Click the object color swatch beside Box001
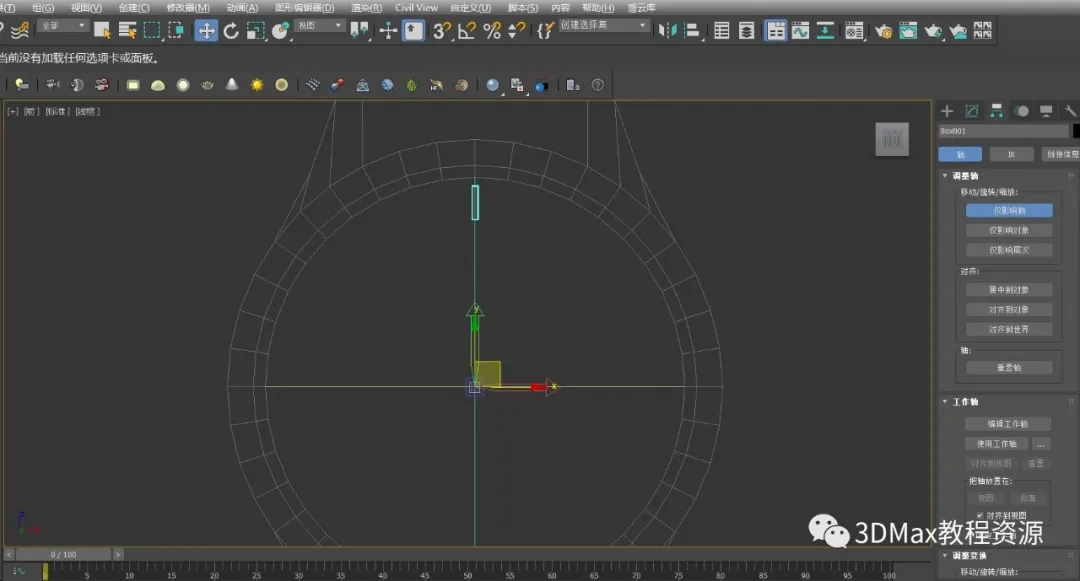This screenshot has width=1080, height=581. pyautogui.click(x=1076, y=131)
